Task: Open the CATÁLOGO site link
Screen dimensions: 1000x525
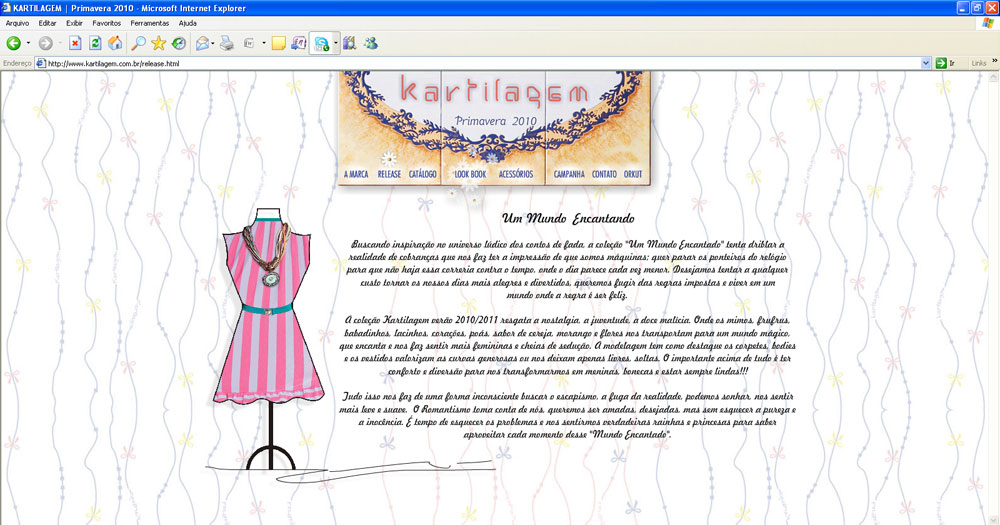Action: tap(422, 174)
